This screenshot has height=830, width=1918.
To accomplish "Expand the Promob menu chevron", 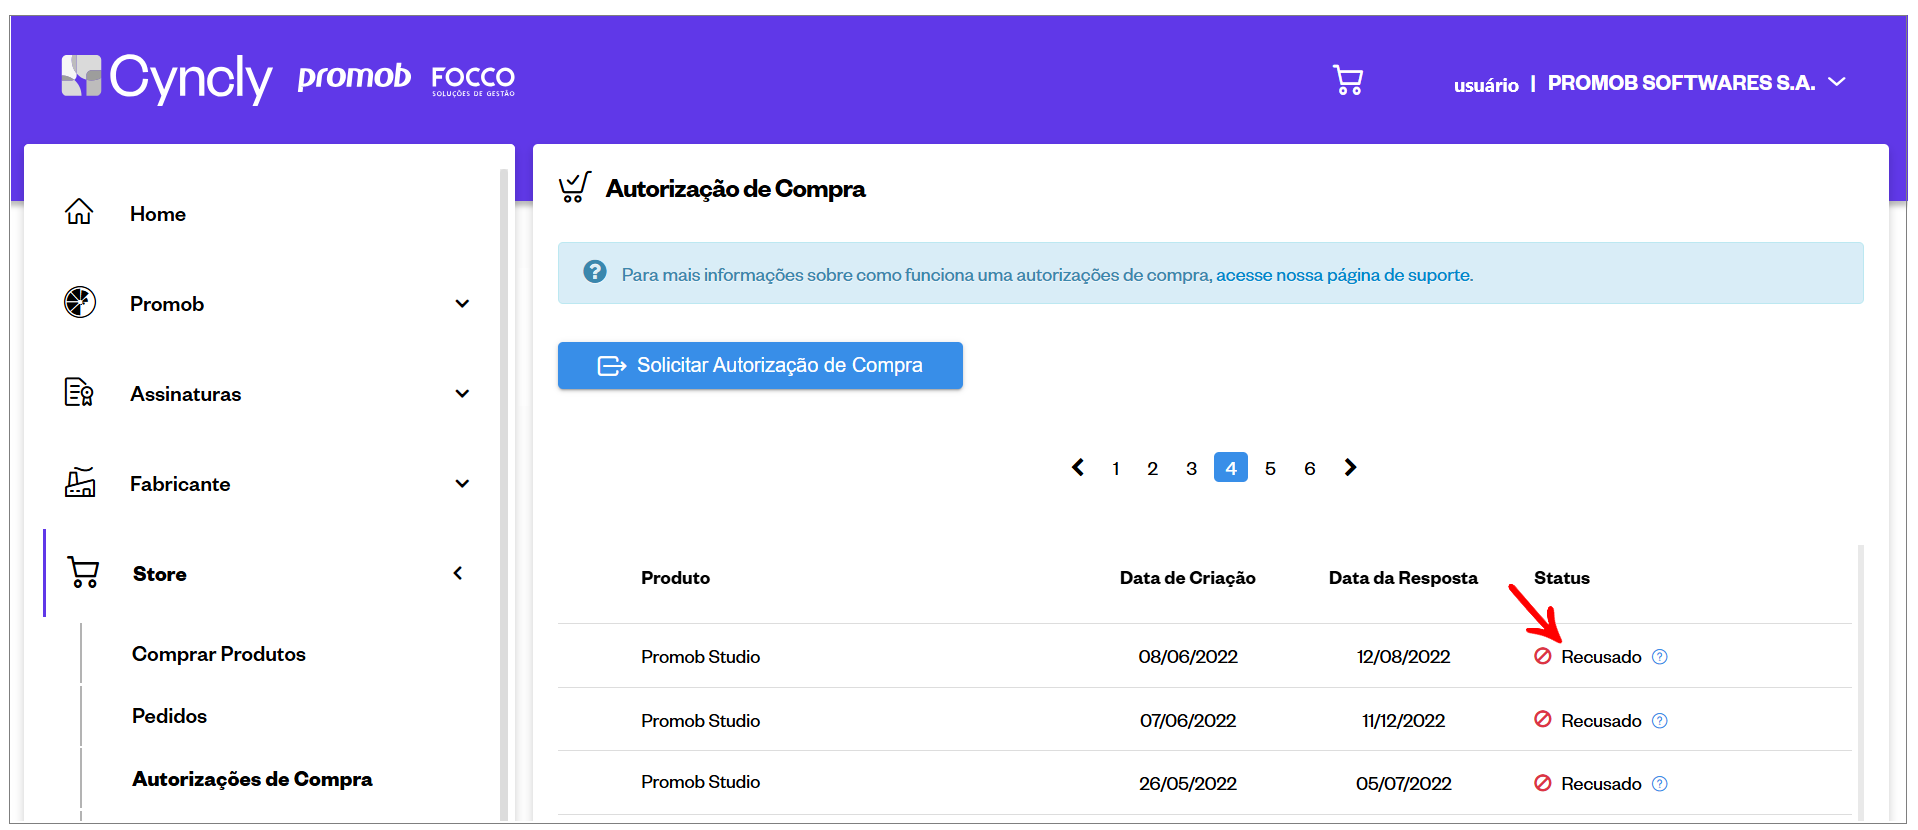I will (x=462, y=303).
